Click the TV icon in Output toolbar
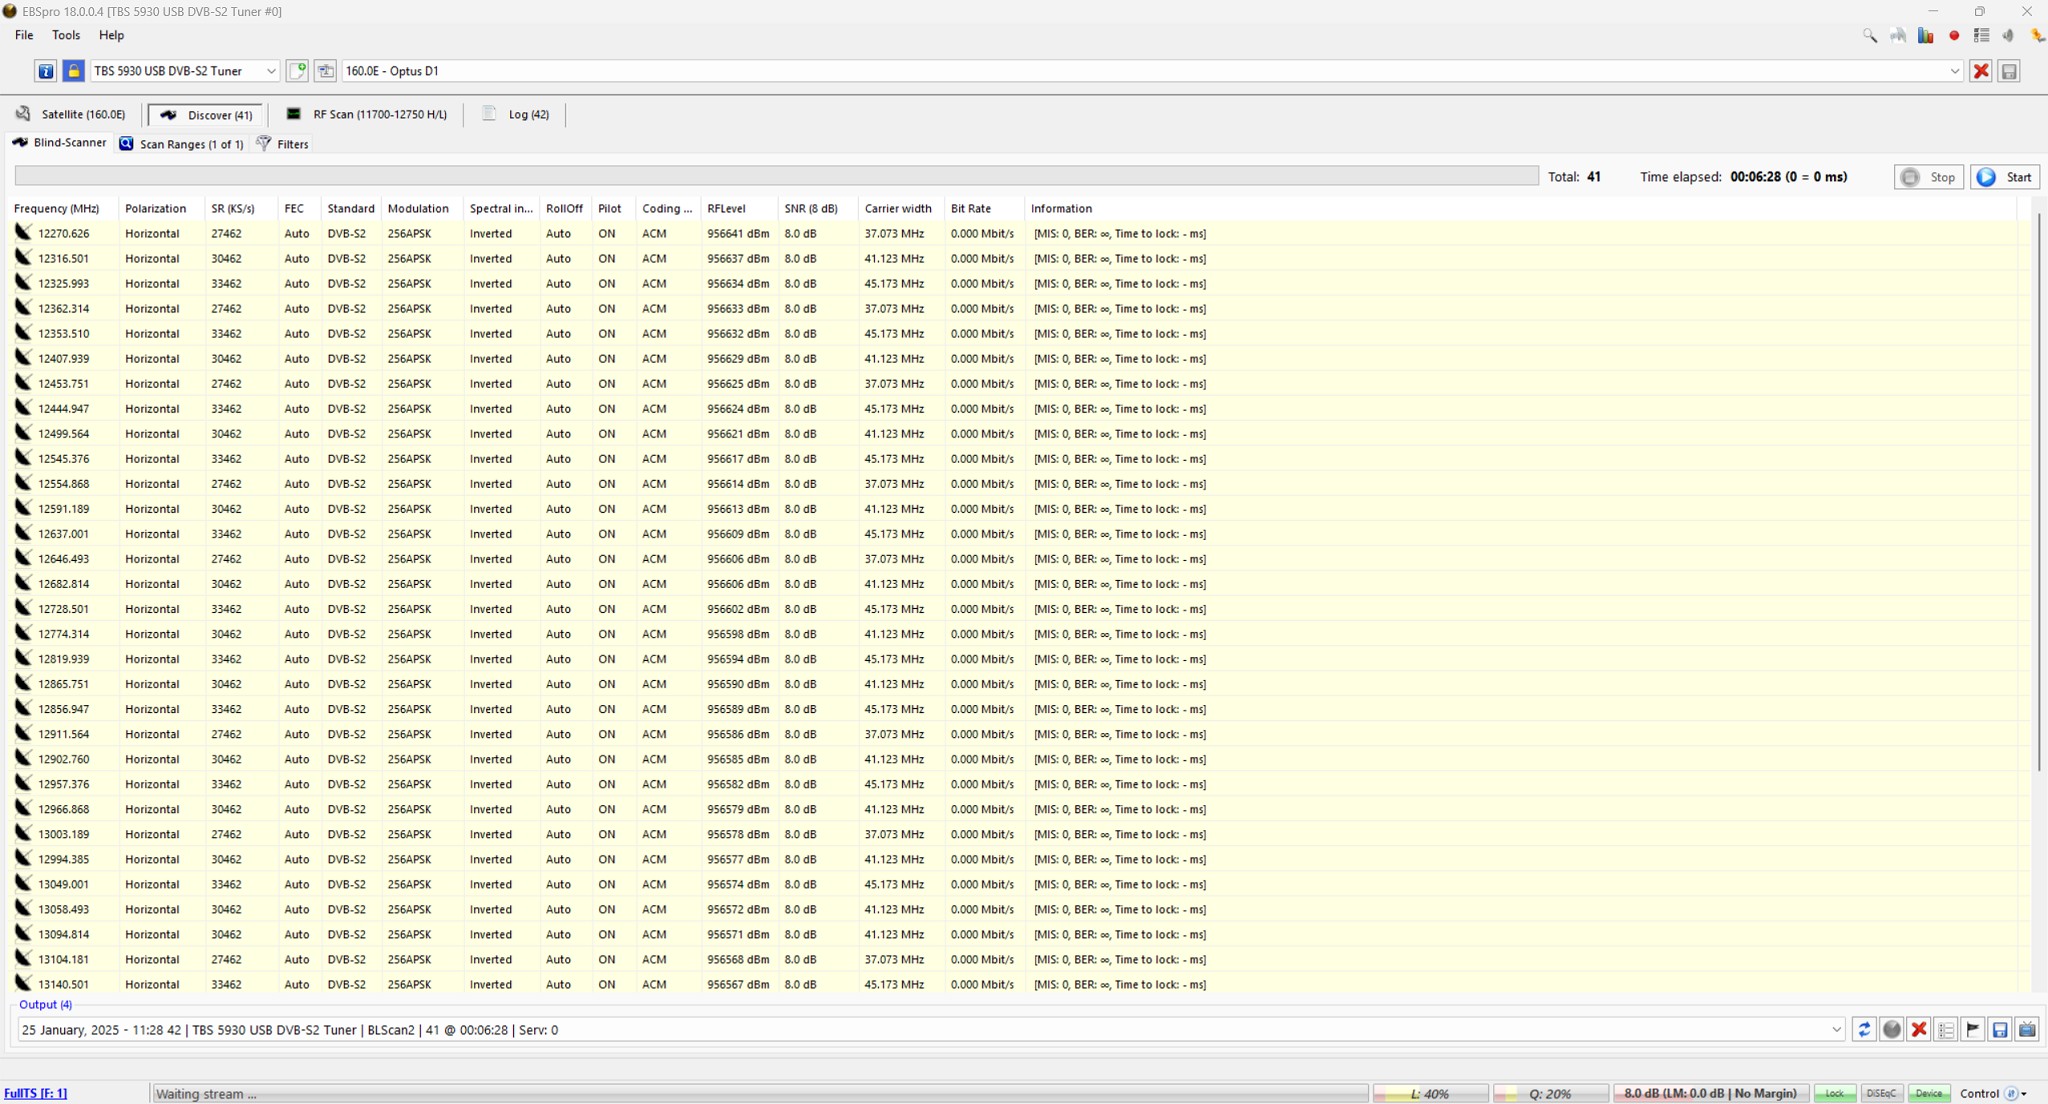Screen dimensions: 2048x1104 coord(2027,1029)
